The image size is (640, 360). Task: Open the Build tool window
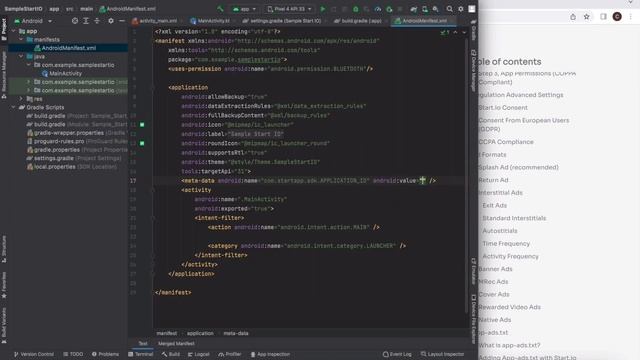tap(171, 354)
